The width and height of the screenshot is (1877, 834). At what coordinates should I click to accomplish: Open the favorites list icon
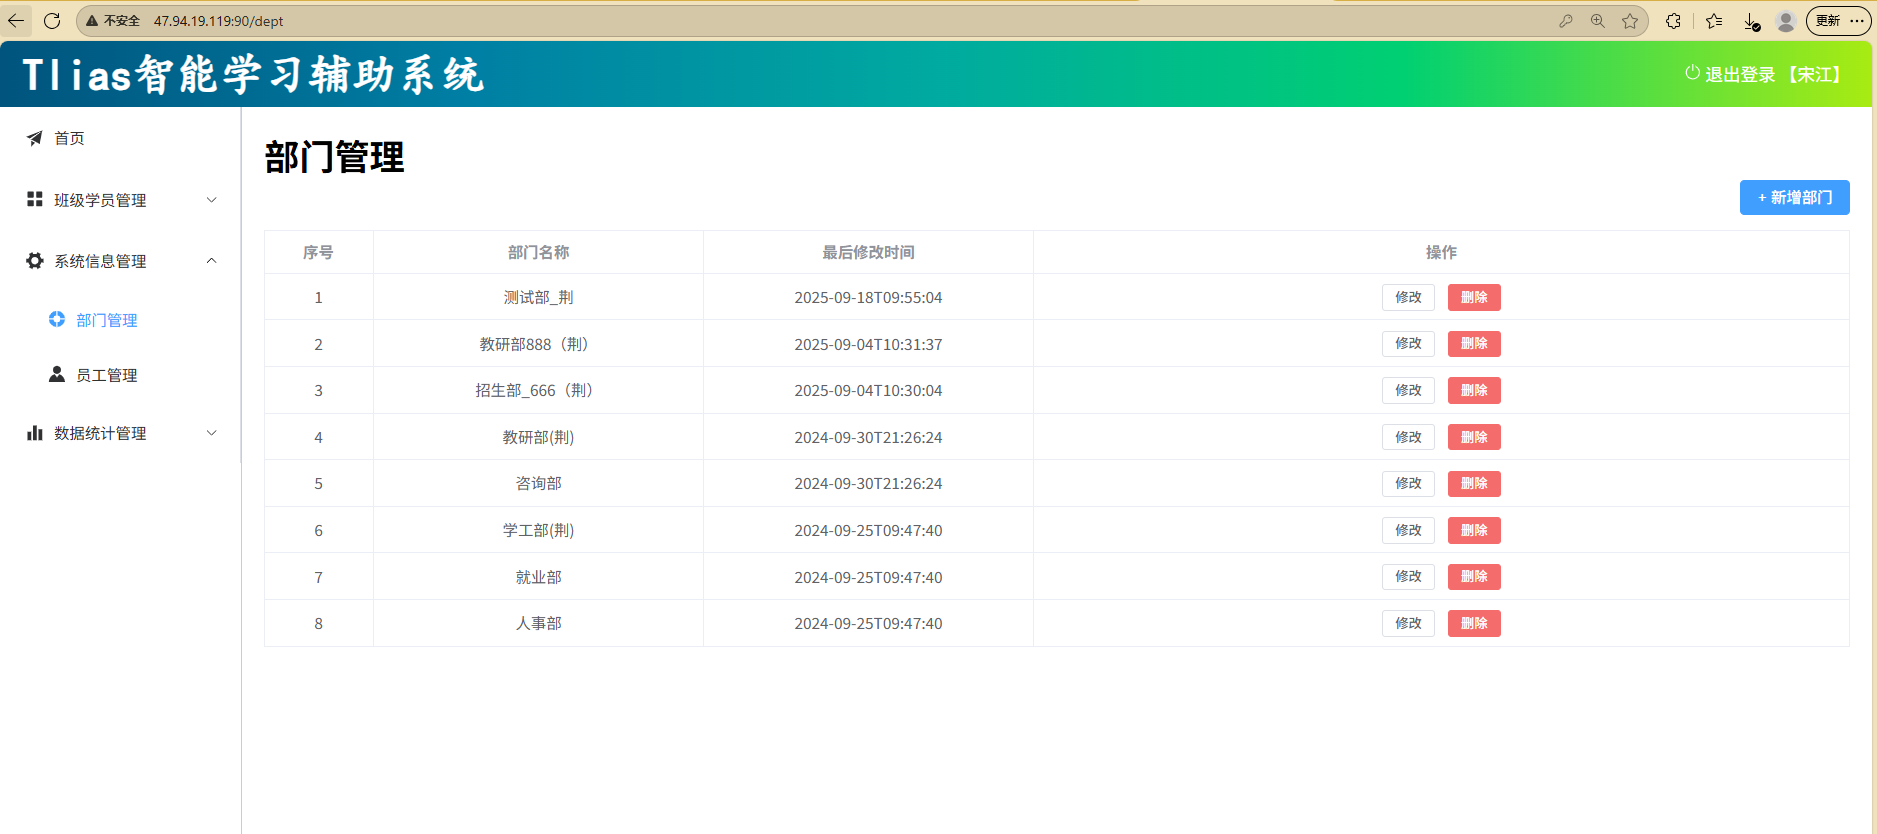(1714, 21)
